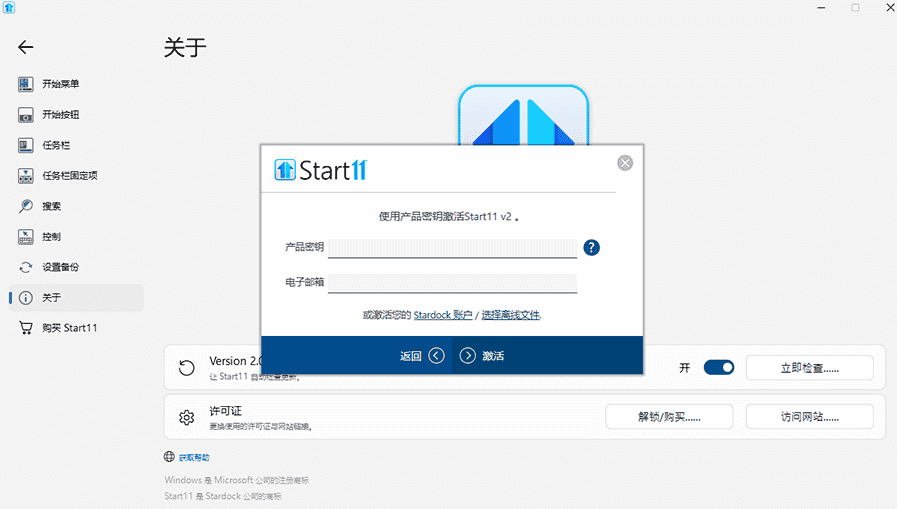The image size is (897, 509).
Task: Click the 解锁/购买 button
Action: click(x=669, y=417)
